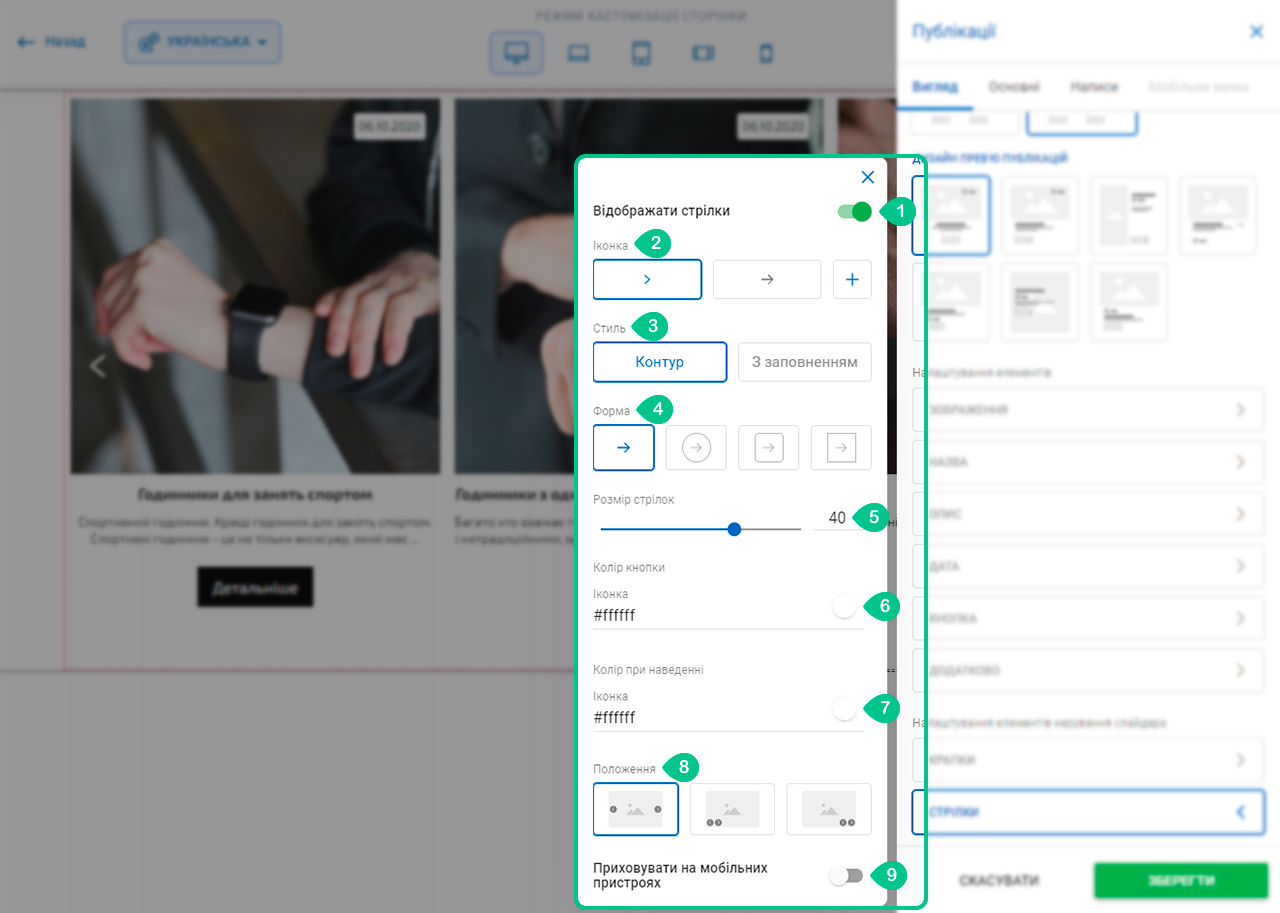Expand the Додатково element settings
The image size is (1280, 913).
[x=1088, y=670]
